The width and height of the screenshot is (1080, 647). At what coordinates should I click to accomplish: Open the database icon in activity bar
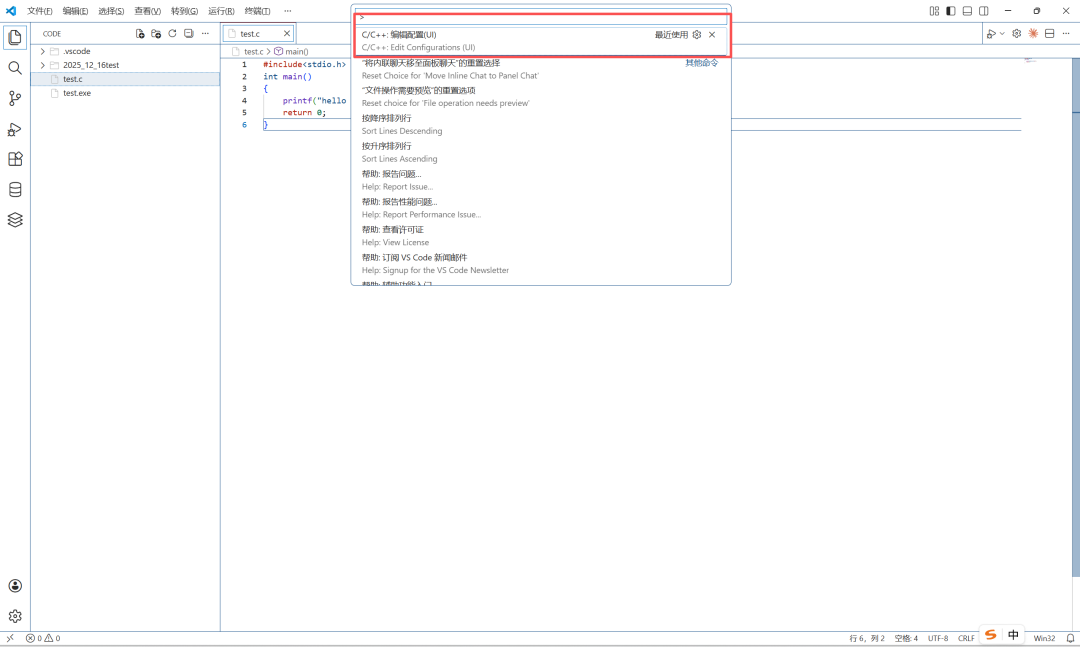point(14,189)
